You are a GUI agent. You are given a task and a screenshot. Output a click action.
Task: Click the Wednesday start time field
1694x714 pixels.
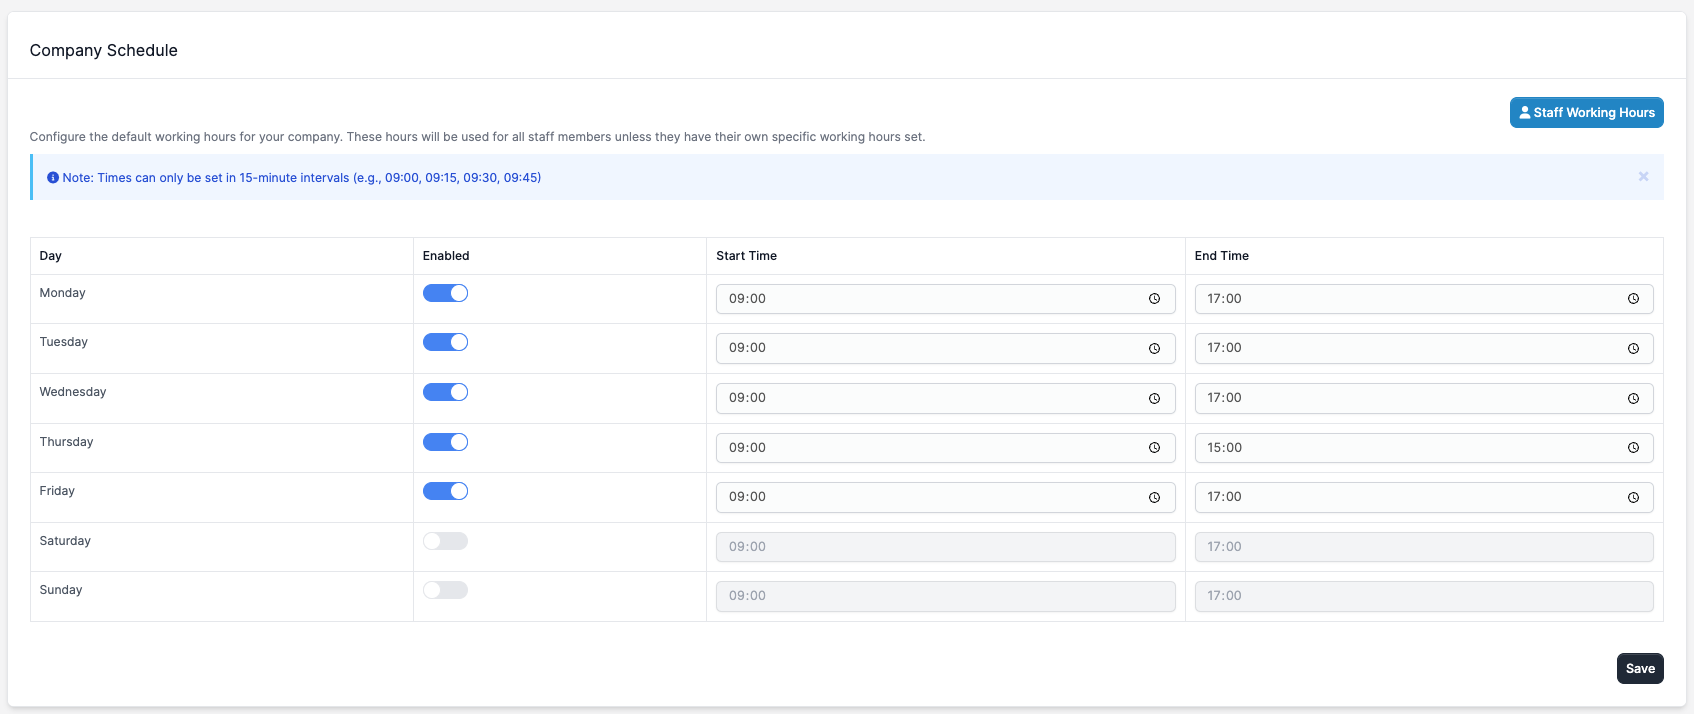click(930, 398)
